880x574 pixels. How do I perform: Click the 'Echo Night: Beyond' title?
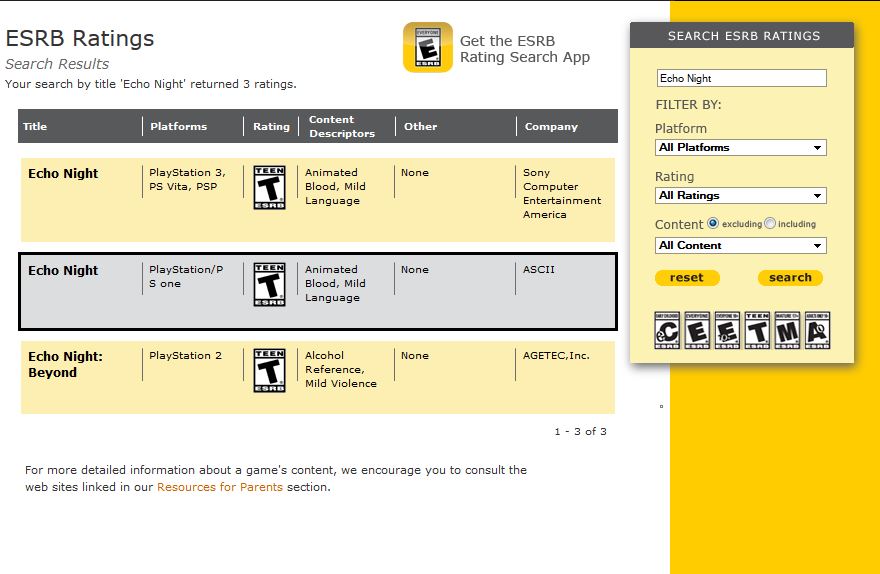click(x=65, y=364)
